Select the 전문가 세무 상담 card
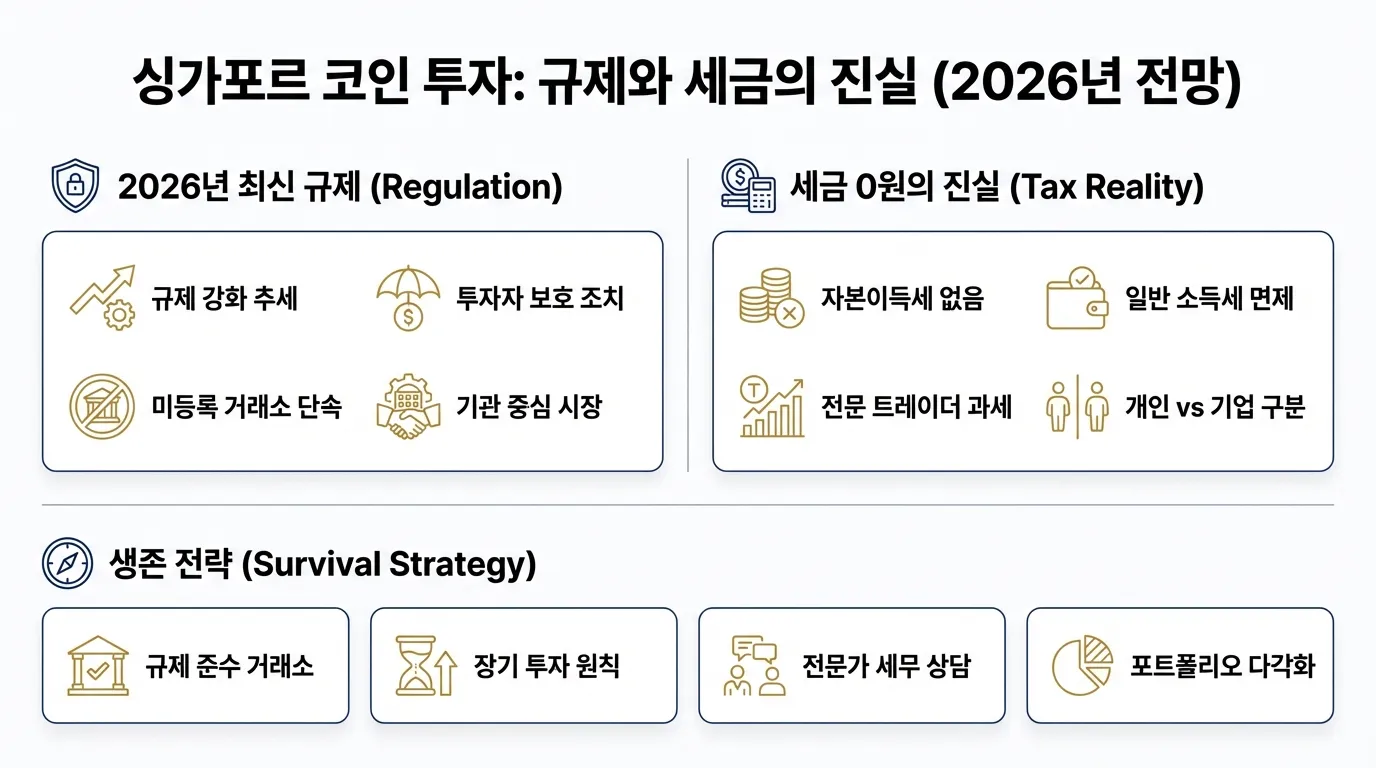 coord(851,665)
